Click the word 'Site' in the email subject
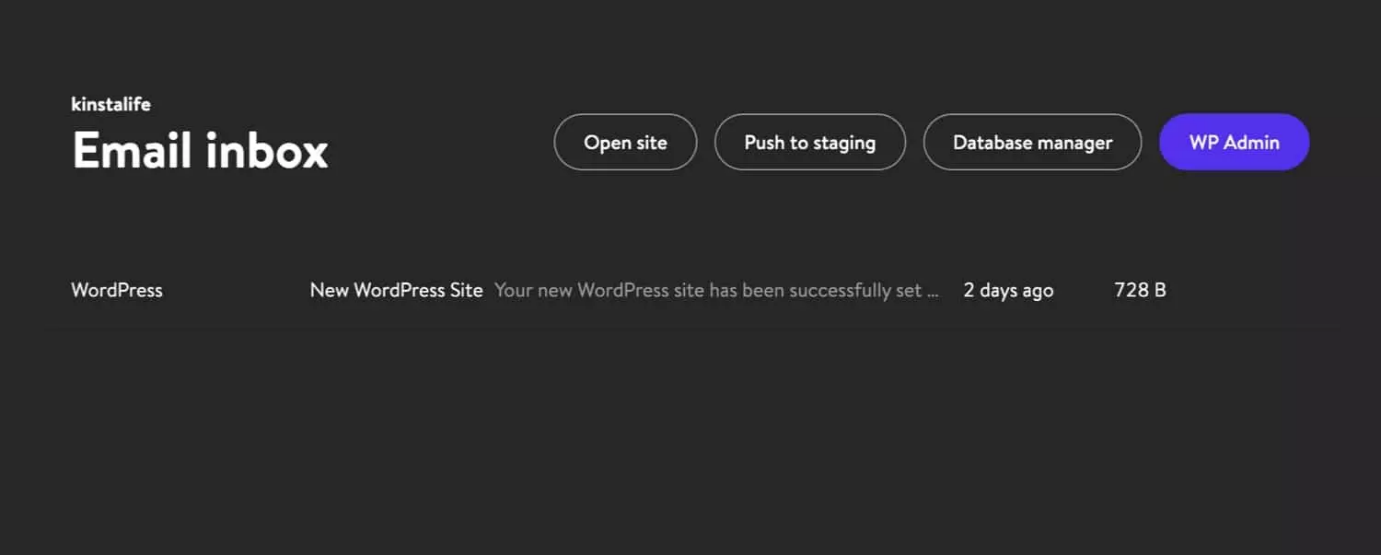The width and height of the screenshot is (1381, 555). [465, 290]
